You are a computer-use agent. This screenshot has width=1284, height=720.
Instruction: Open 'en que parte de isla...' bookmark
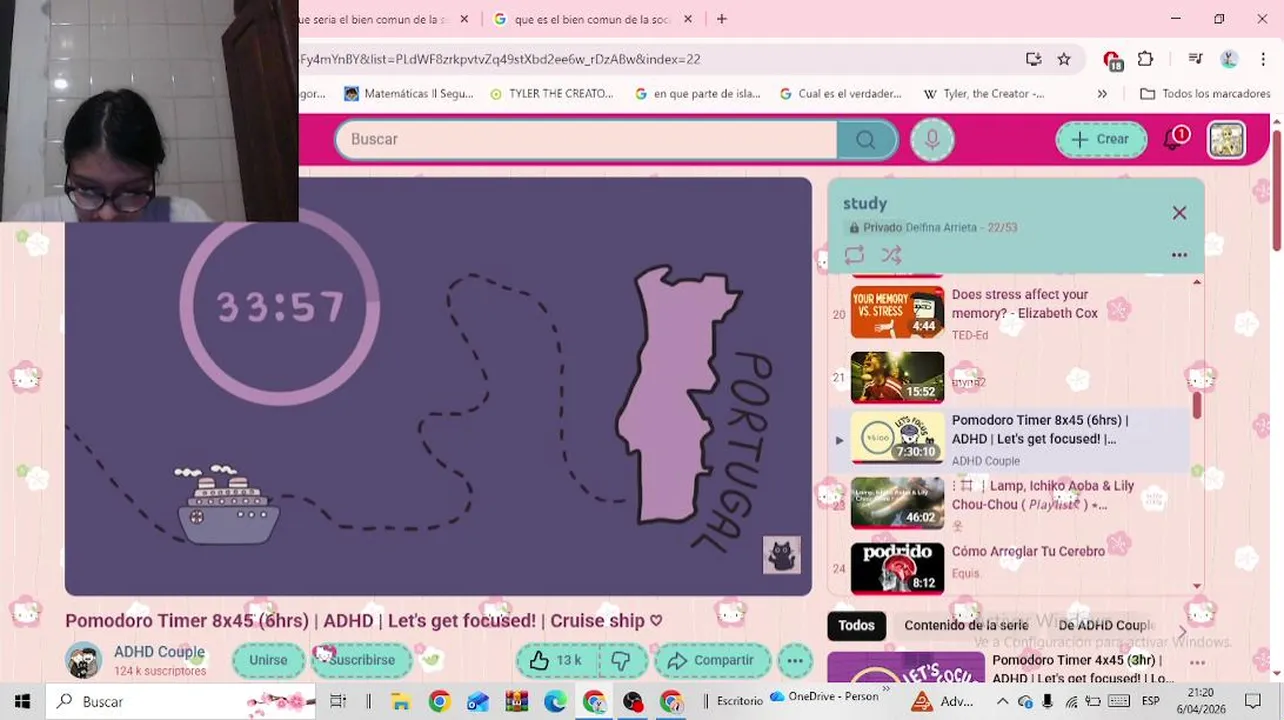(x=698, y=94)
